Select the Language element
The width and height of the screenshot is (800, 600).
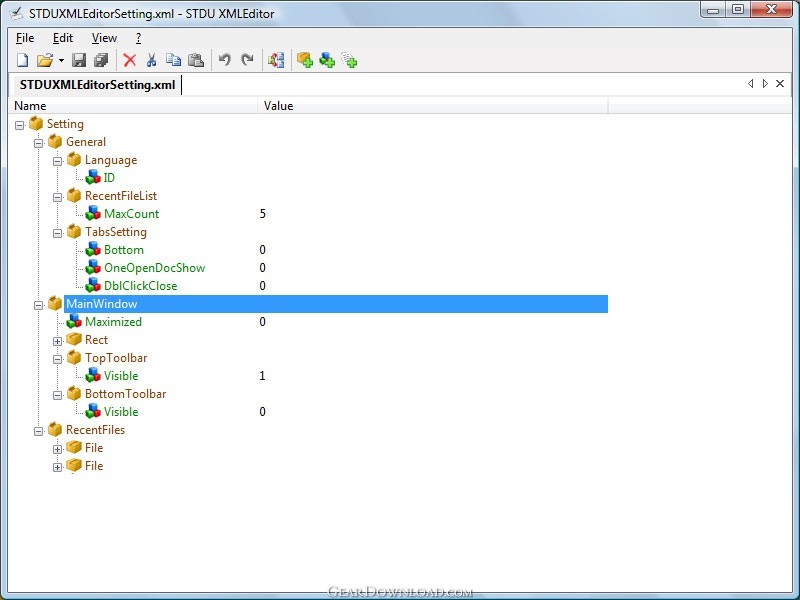111,160
